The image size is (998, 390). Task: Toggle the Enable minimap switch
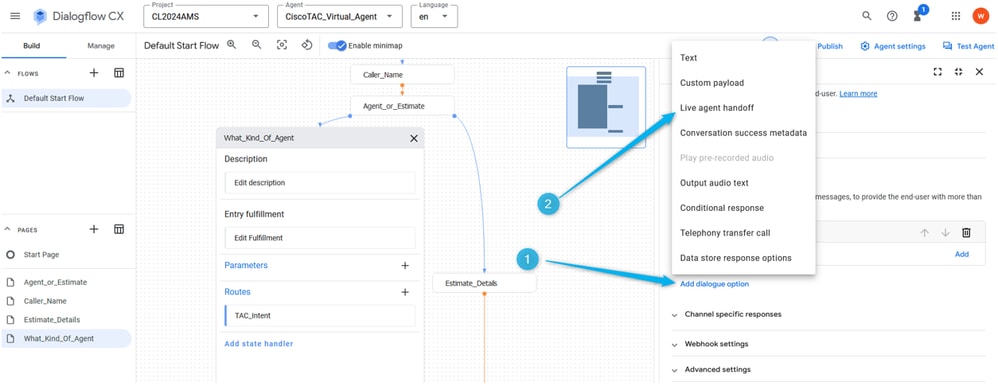[x=337, y=46]
